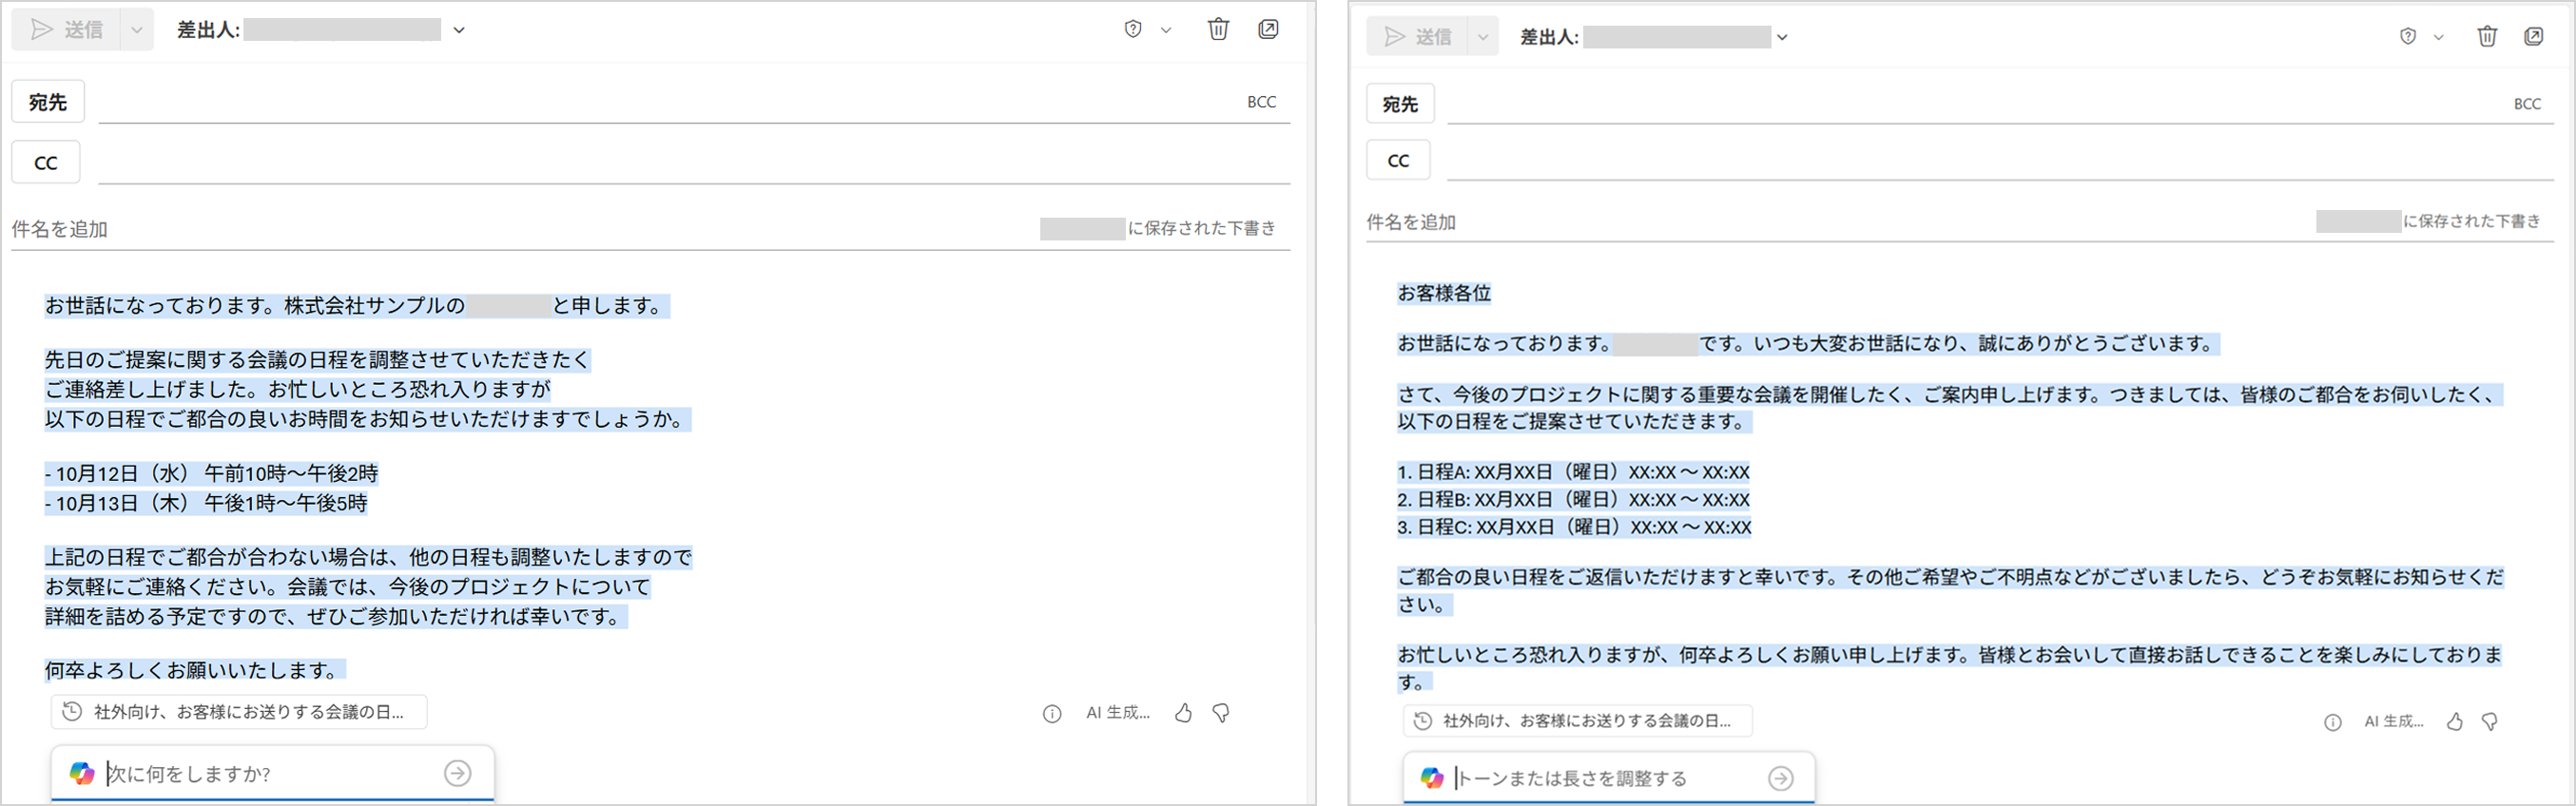Open the 差出人 sender dropdown in right window
Image resolution: width=2576 pixels, height=806 pixels.
pos(1781,38)
